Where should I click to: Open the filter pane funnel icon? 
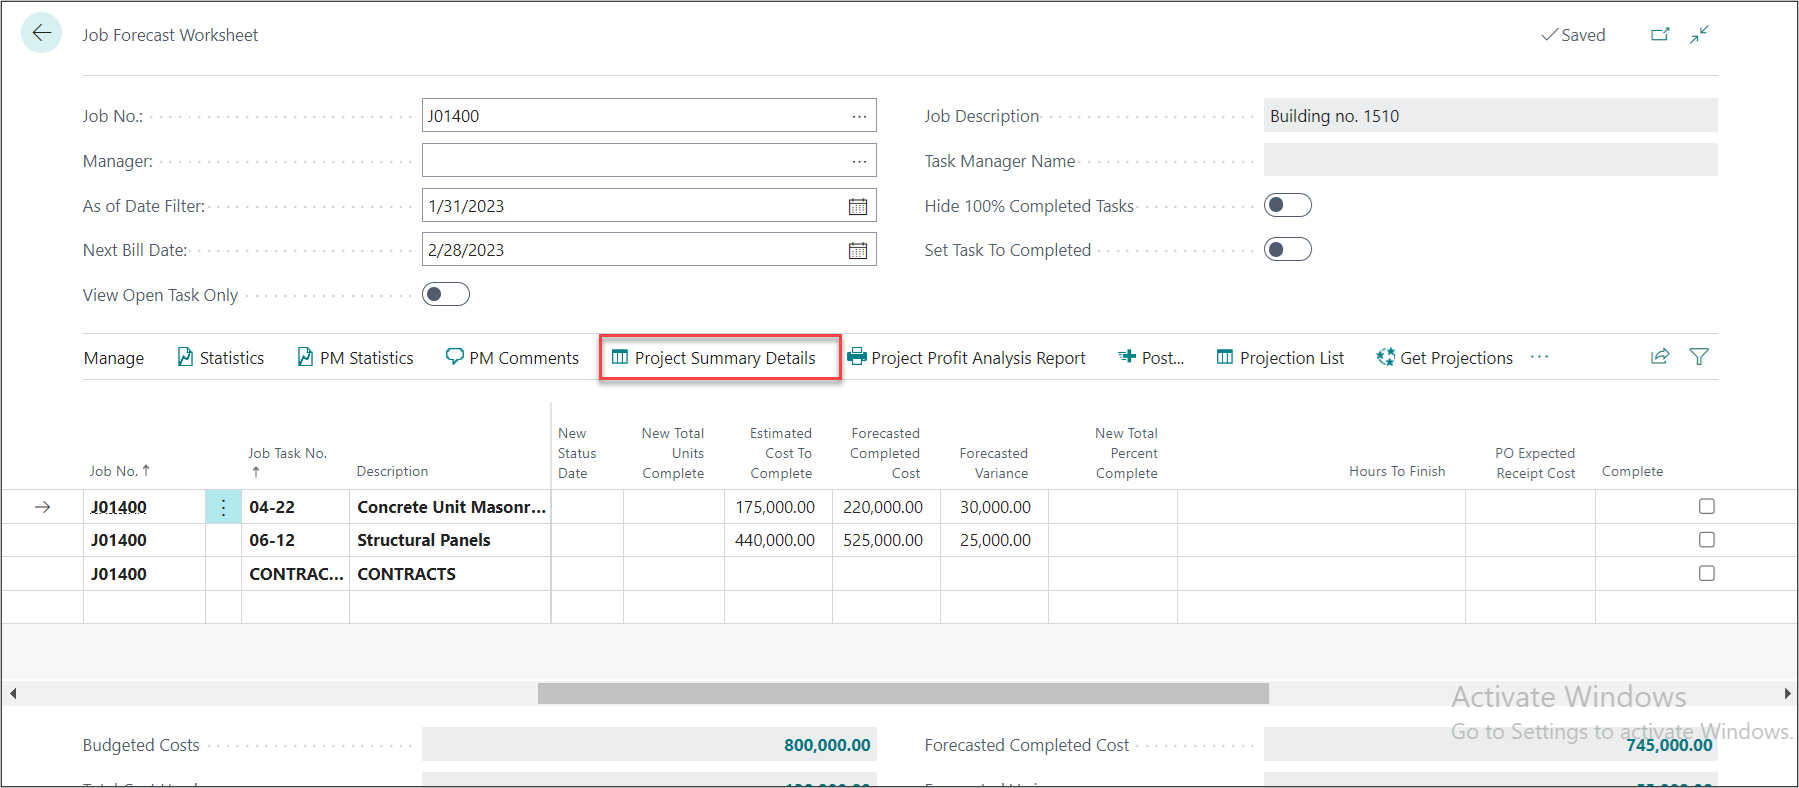tap(1698, 357)
